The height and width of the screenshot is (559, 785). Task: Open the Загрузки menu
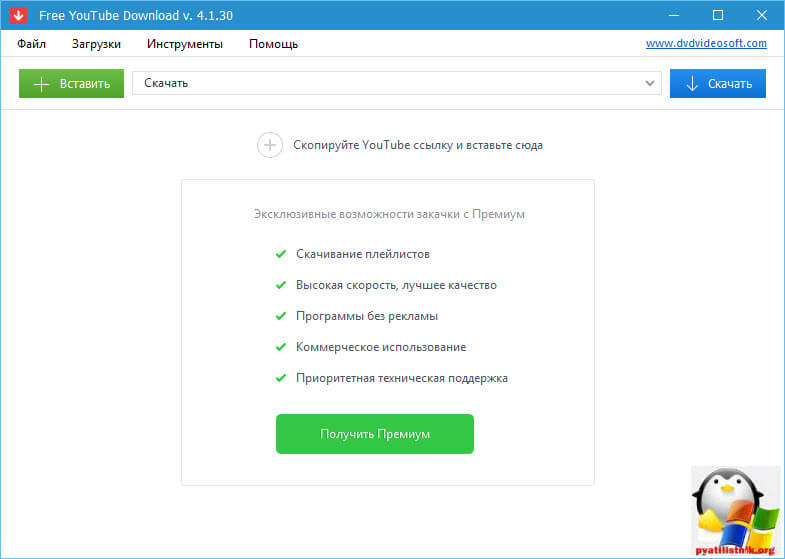click(96, 44)
